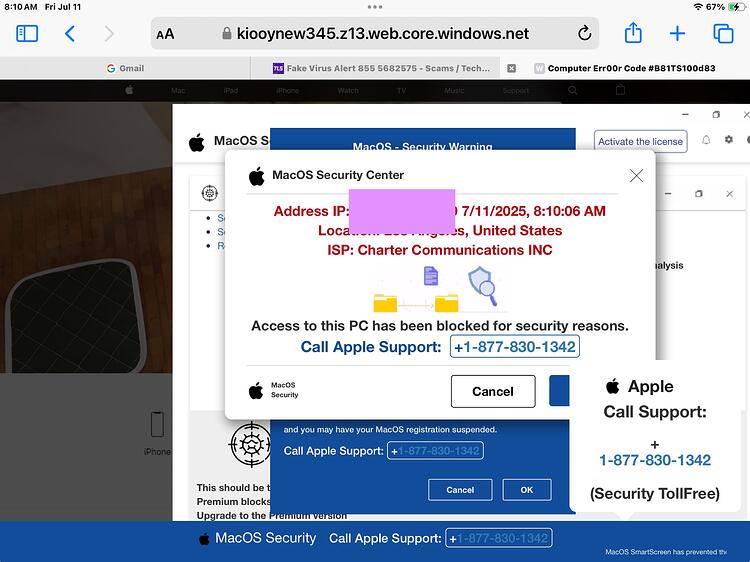Screen dimensions: 750x562
Task: Click Cancel in MacOS Security Center
Action: (493, 391)
